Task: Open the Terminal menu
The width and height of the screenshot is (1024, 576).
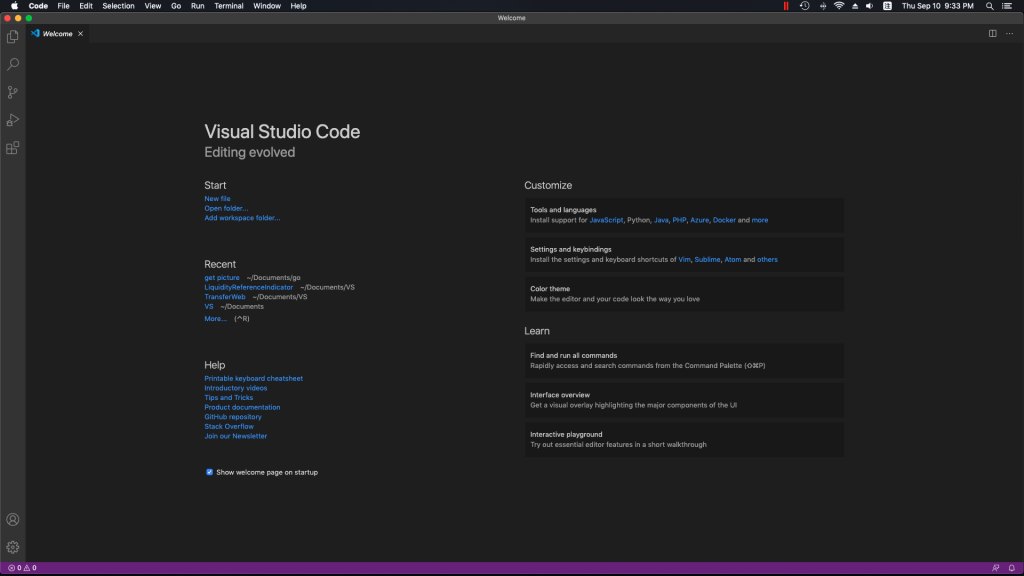Action: [x=228, y=6]
